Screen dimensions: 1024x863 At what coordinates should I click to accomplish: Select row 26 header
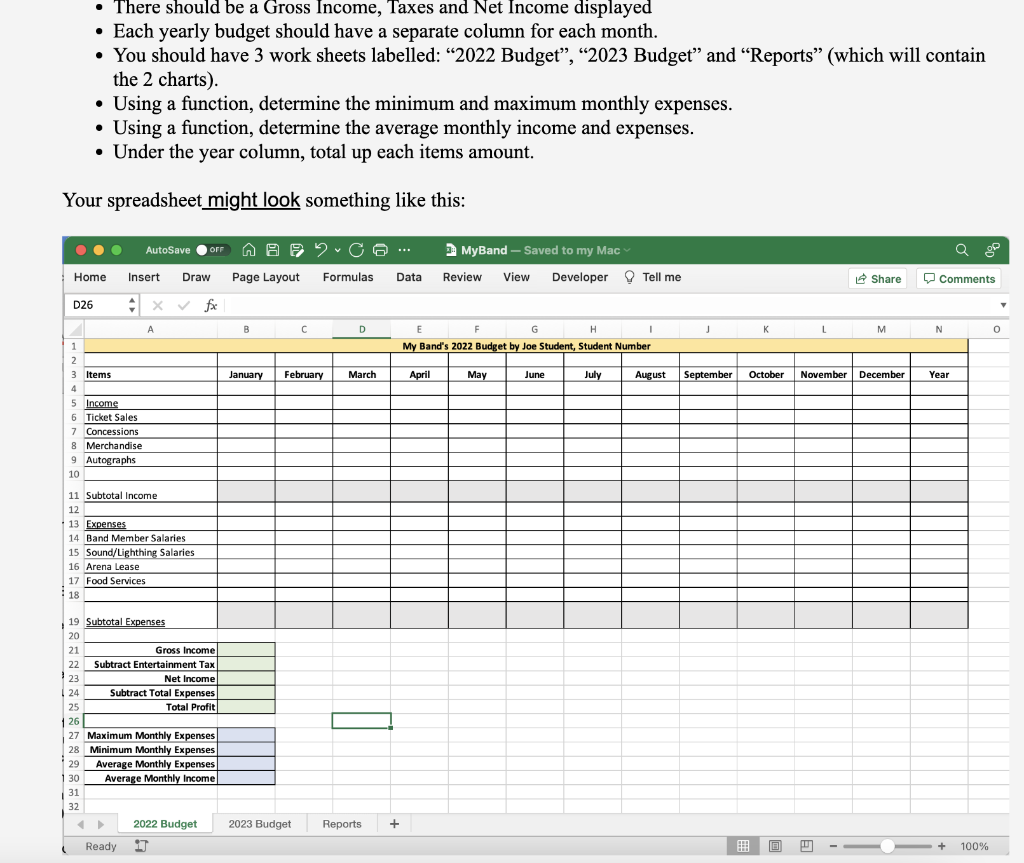74,721
